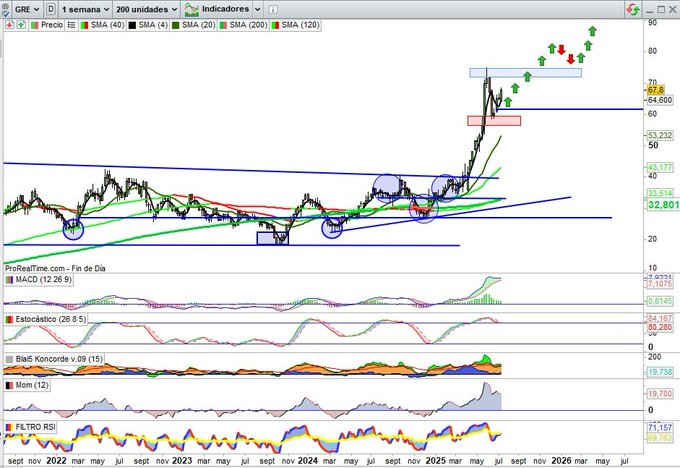The height and width of the screenshot is (468, 680).
Task: Click the 67,8 current price label
Action: [x=655, y=90]
